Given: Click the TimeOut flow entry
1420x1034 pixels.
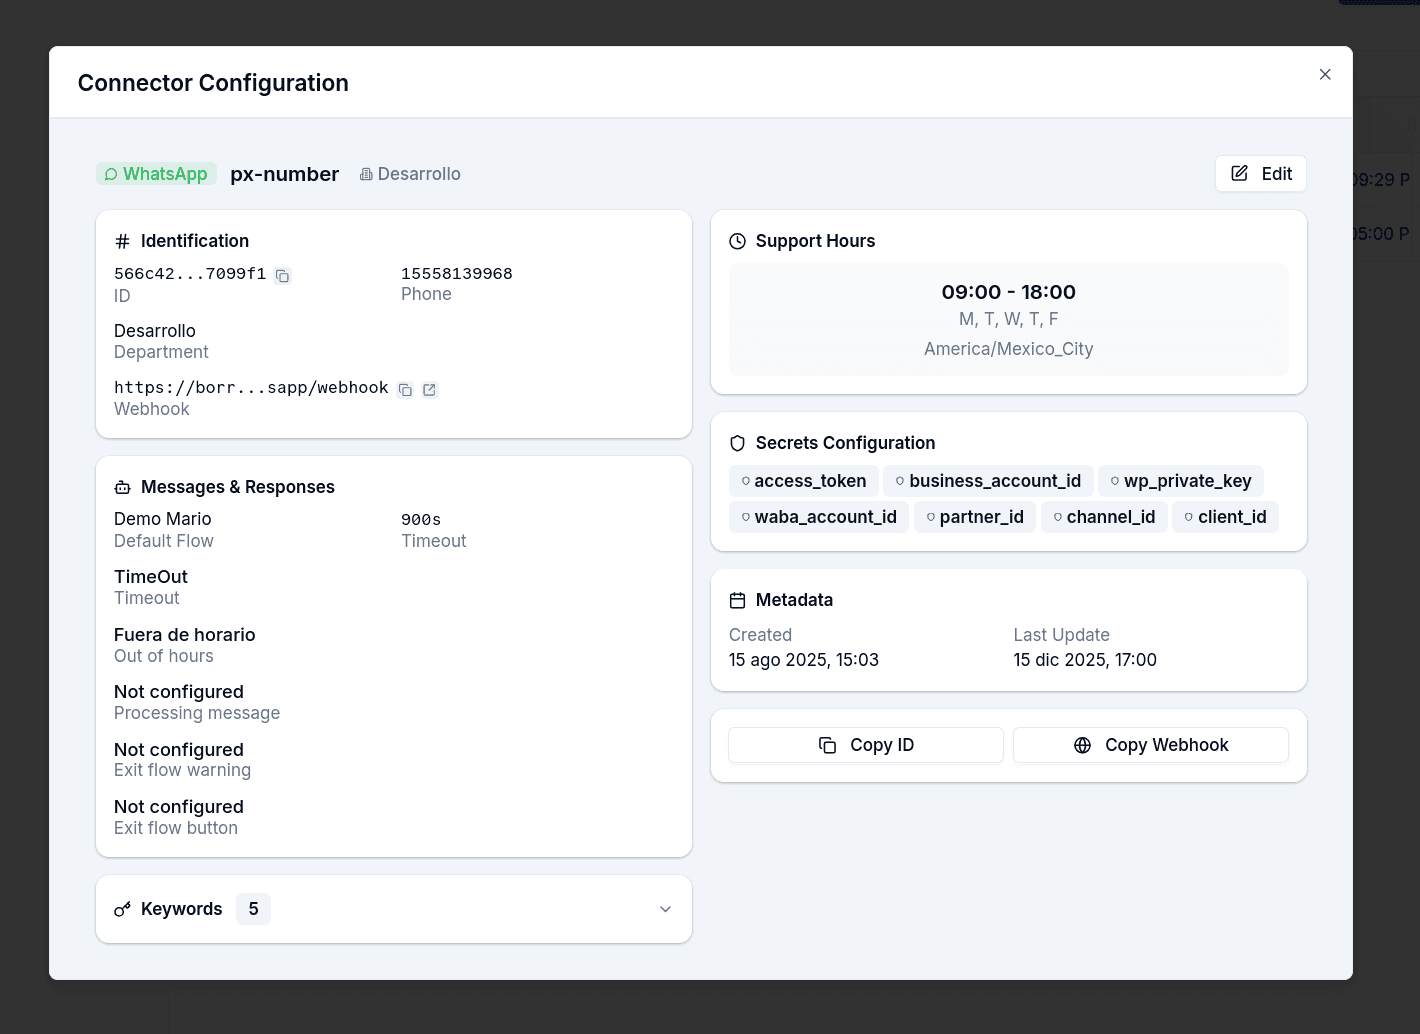Looking at the screenshot, I should click(151, 577).
